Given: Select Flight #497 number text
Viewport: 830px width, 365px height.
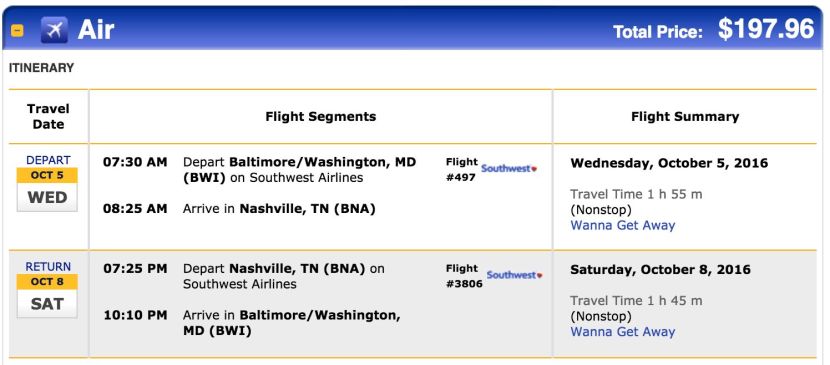Looking at the screenshot, I should [x=462, y=169].
